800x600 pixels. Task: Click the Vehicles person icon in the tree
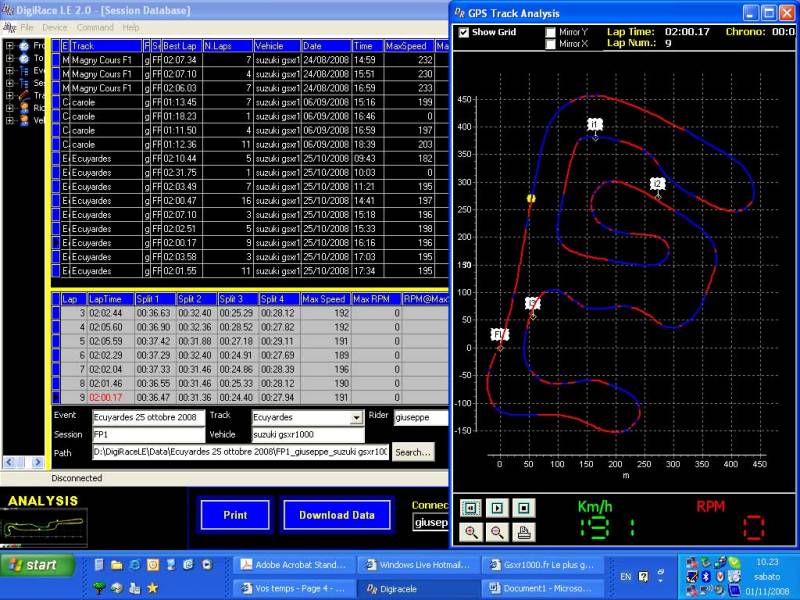coord(24,121)
